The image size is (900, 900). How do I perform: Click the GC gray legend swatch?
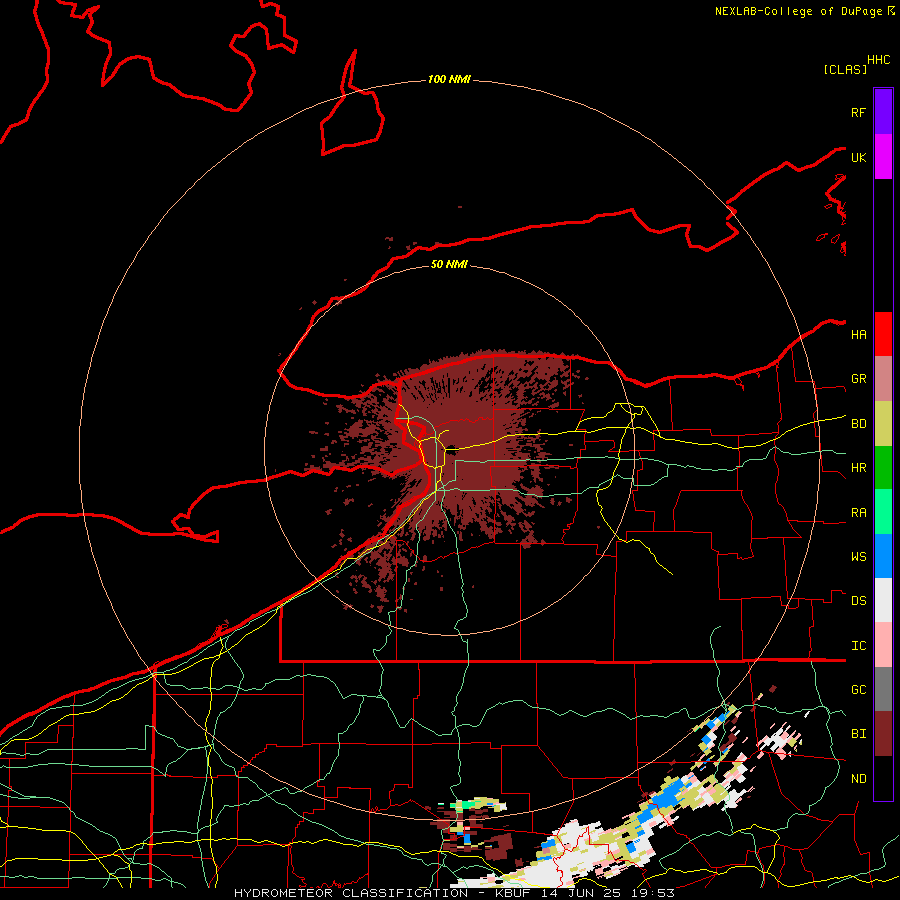(883, 689)
